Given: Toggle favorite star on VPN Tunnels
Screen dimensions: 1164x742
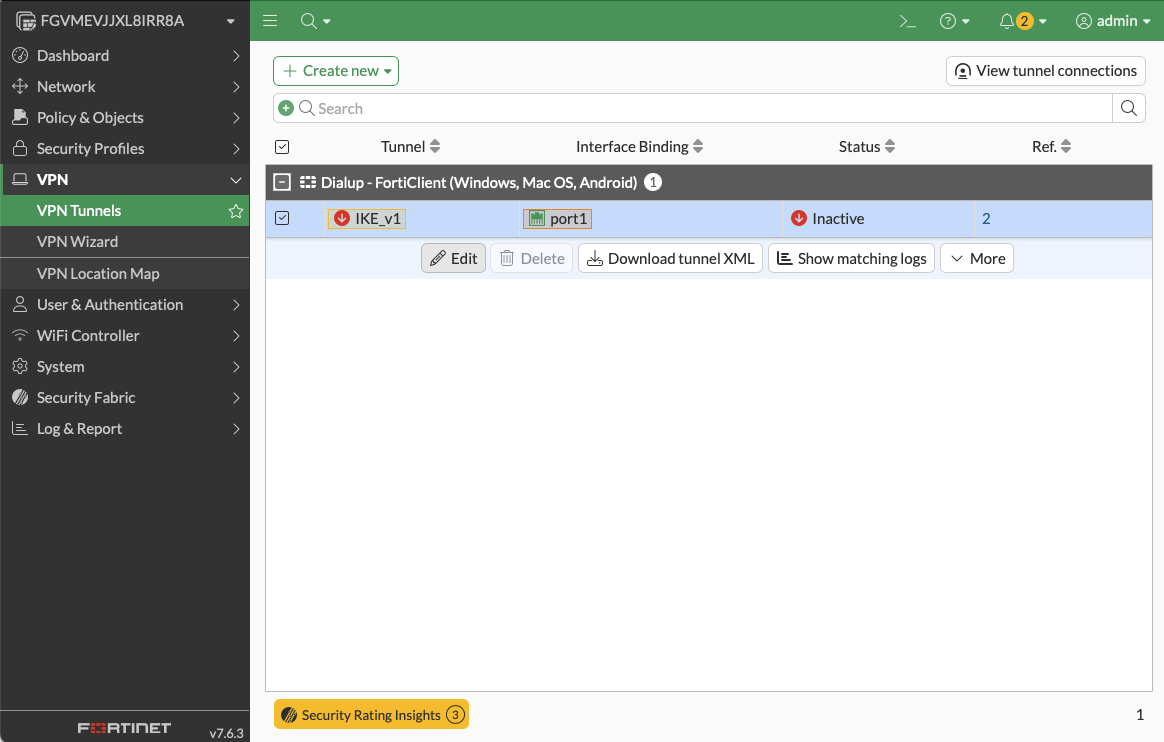Looking at the screenshot, I should pos(236,211).
